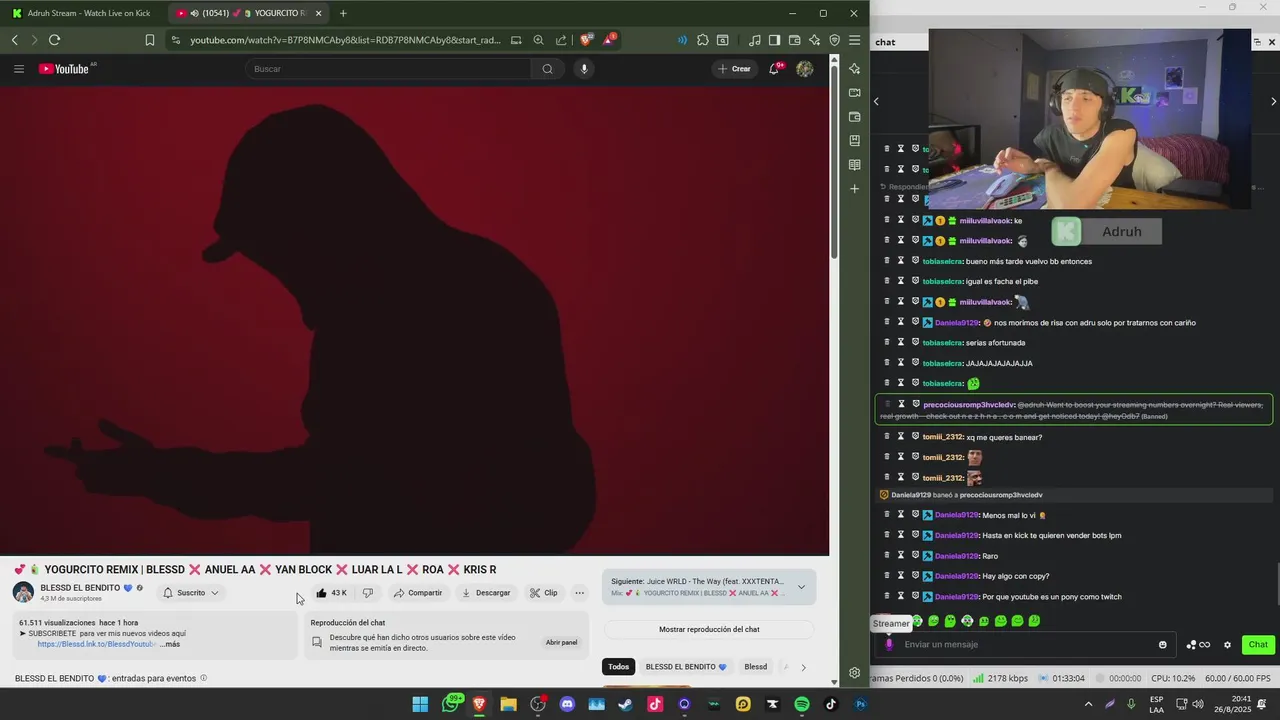The height and width of the screenshot is (720, 1280).
Task: Open emoji picker in chat input
Action: (1162, 645)
